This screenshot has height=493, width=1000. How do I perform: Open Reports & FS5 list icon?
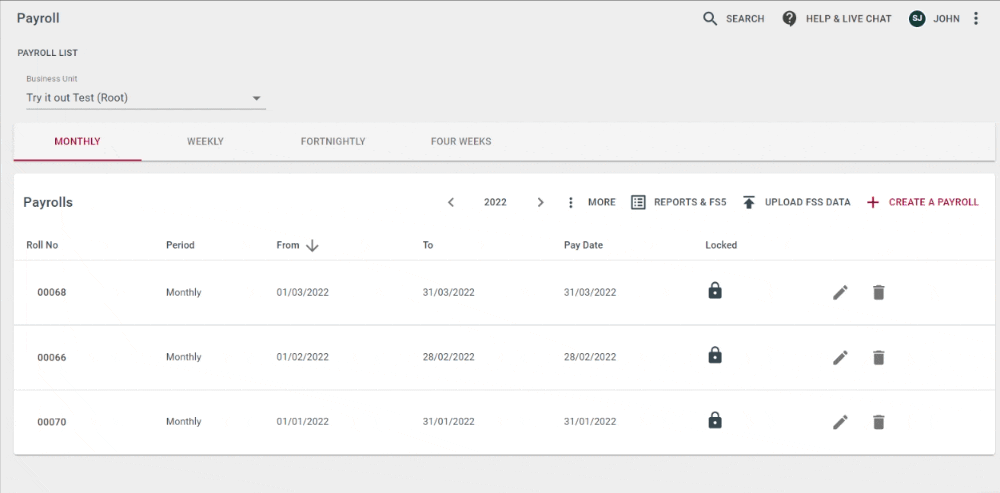(638, 202)
